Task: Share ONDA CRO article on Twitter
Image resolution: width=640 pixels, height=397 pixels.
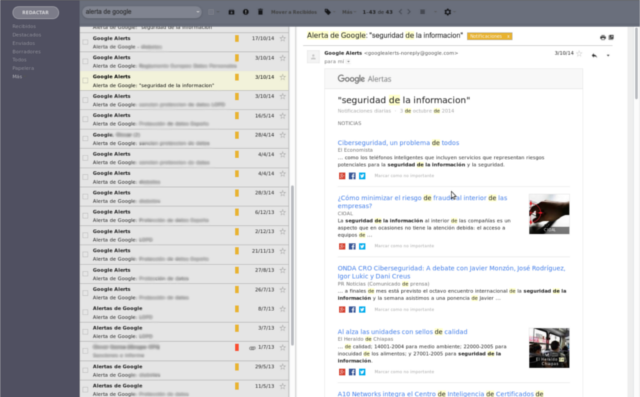Action: [x=362, y=310]
